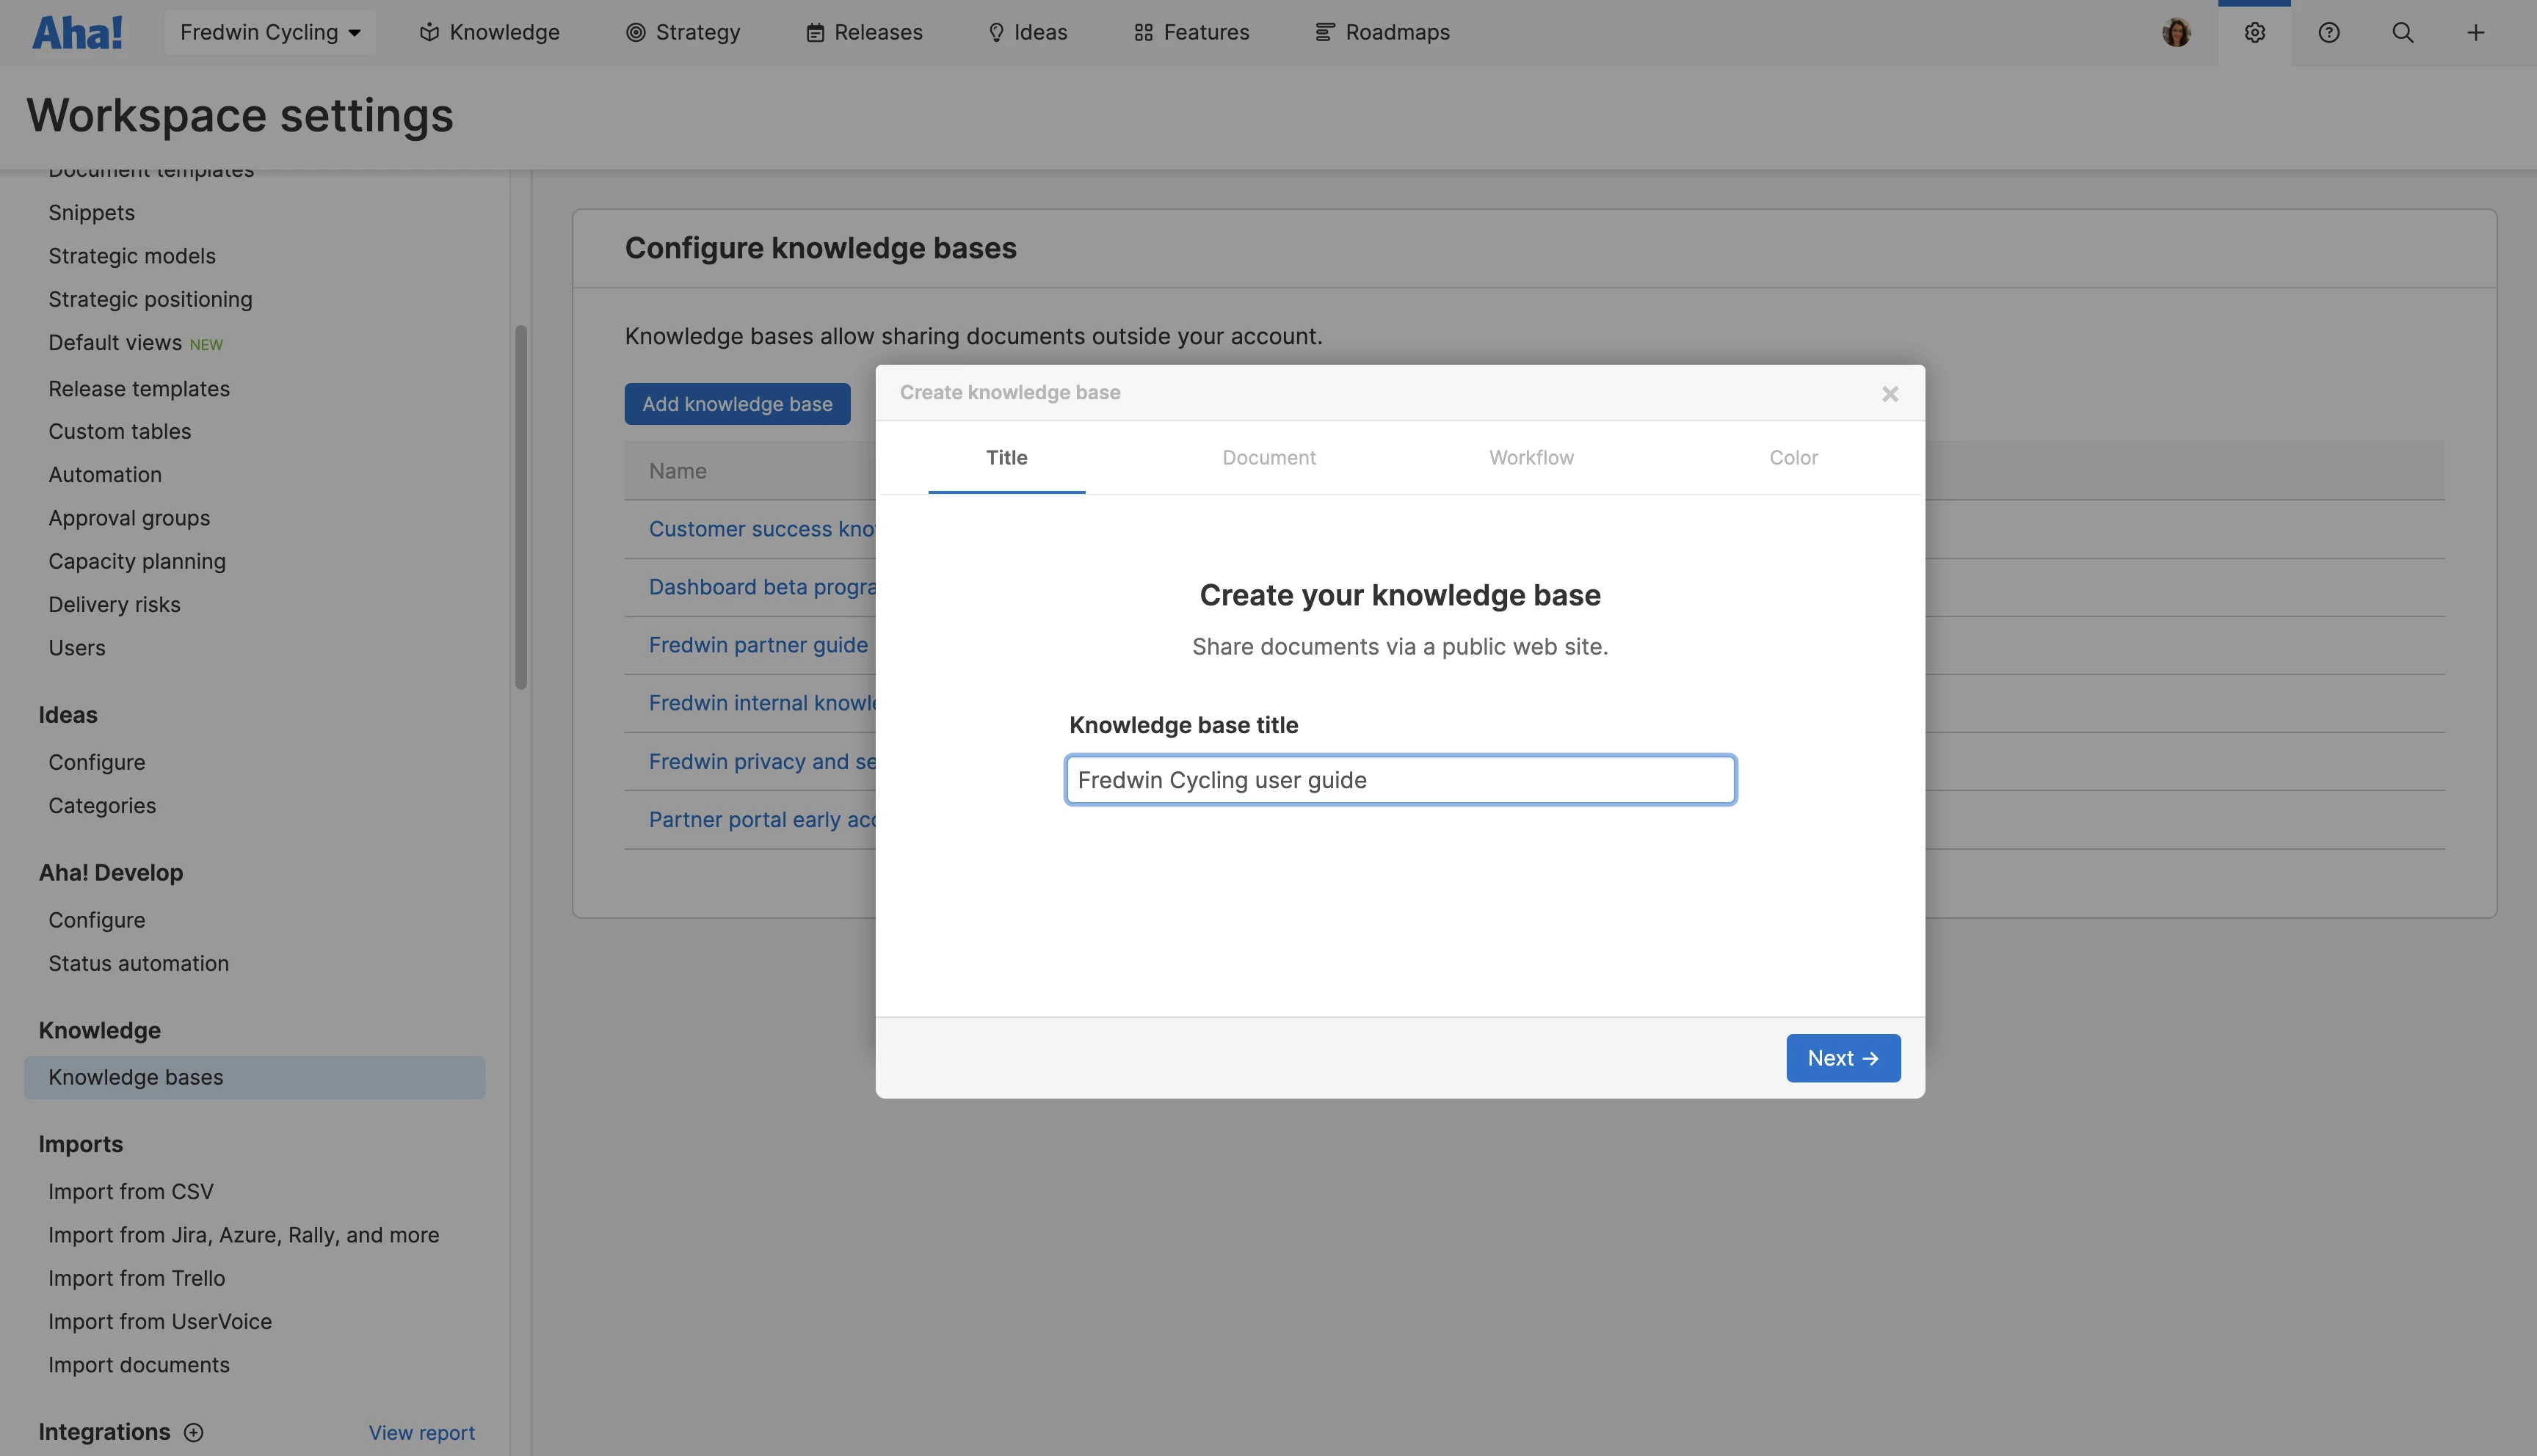Switch to the Color step tab
This screenshot has width=2537, height=1456.
tap(1793, 457)
